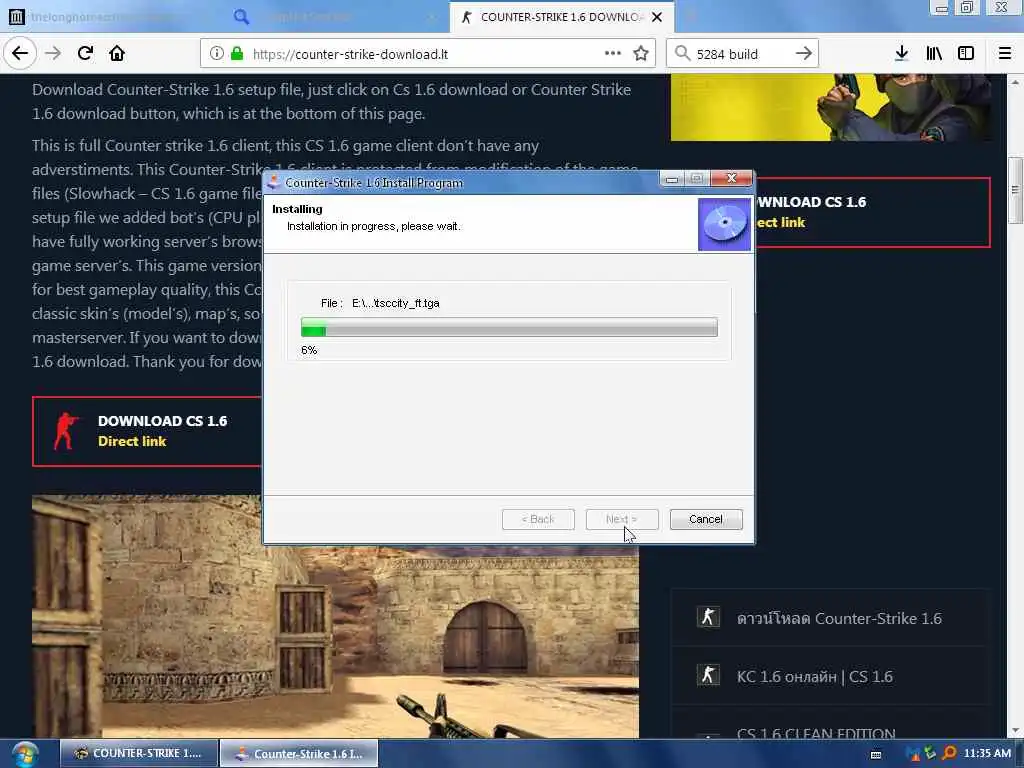Go back with the browser back arrow
The height and width of the screenshot is (768, 1024).
pyautogui.click(x=20, y=54)
